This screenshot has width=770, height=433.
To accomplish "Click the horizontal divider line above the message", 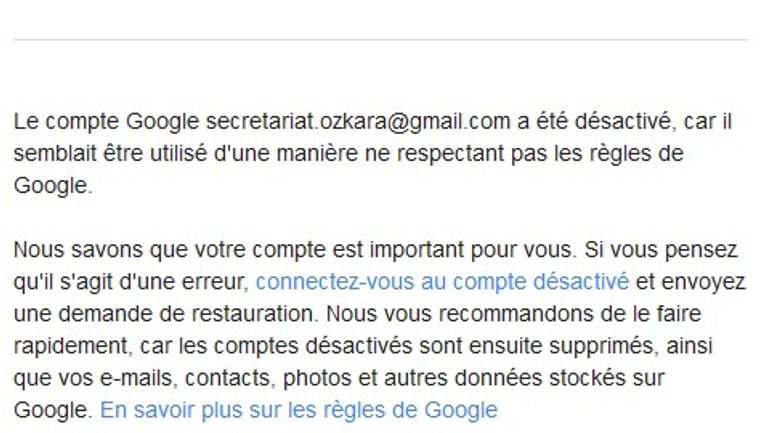I will [x=380, y=40].
